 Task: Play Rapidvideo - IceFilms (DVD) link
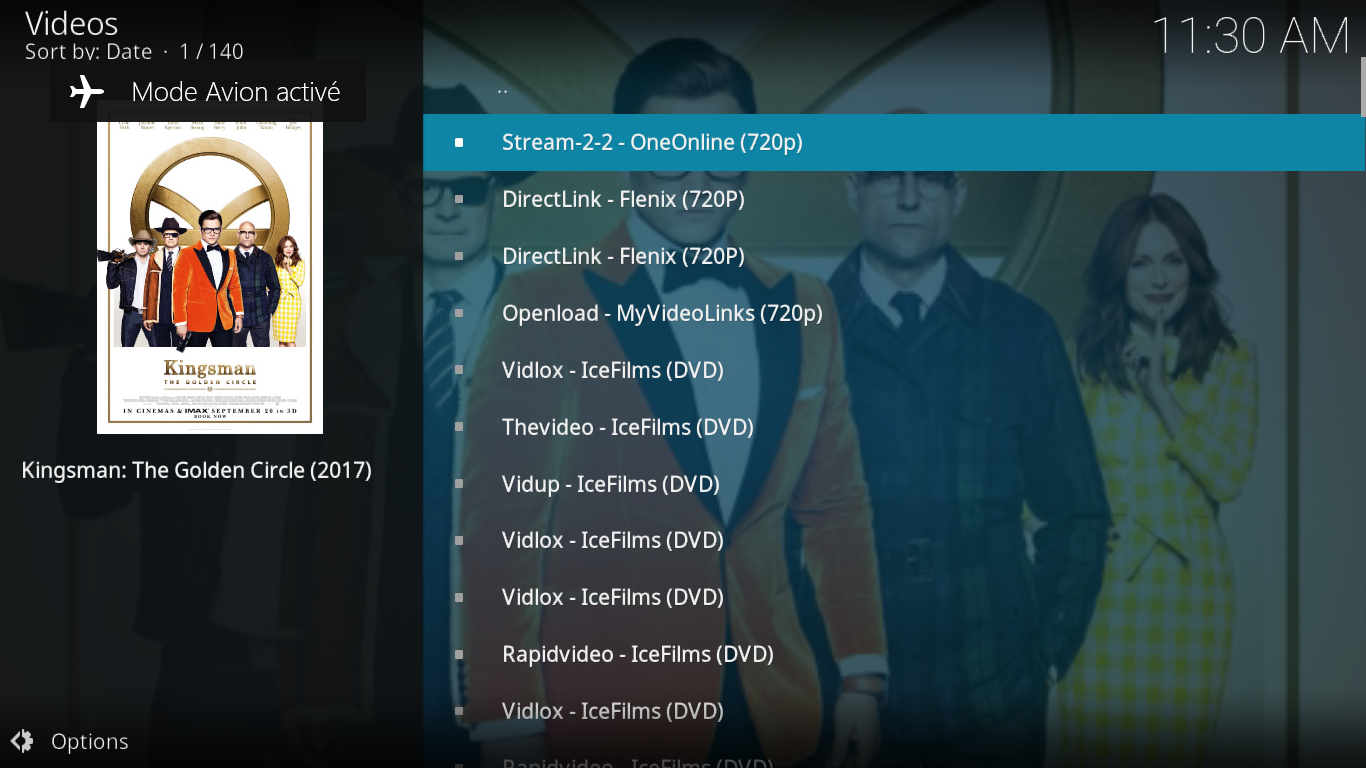[894, 654]
